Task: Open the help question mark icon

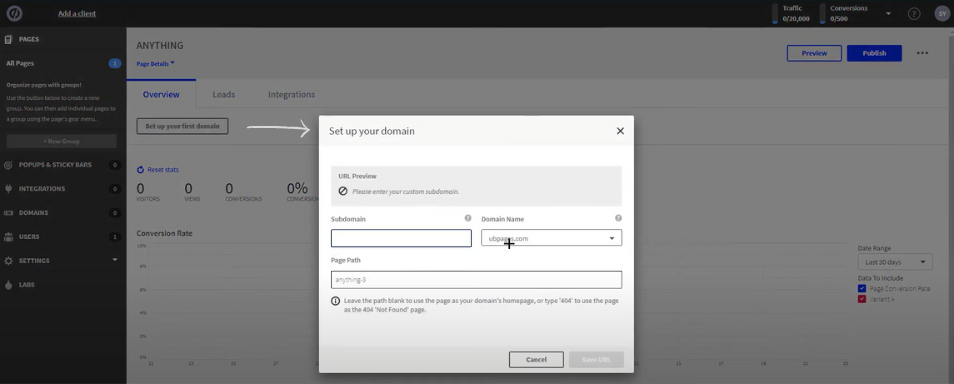Action: 914,13
